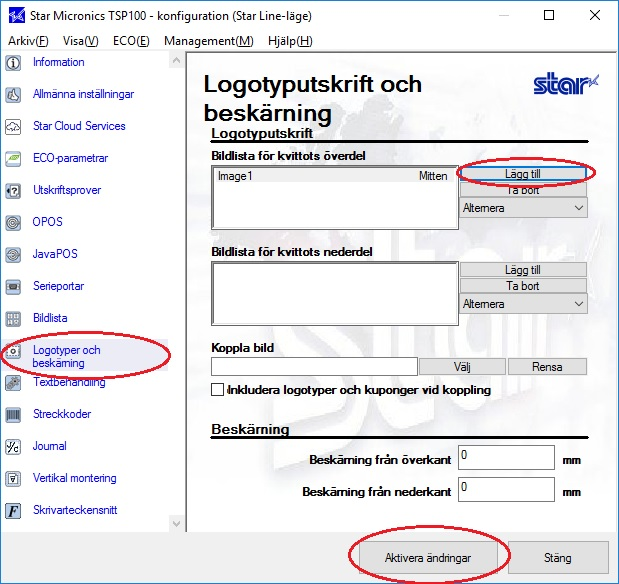
Task: Click the Journal icon in sidebar
Action: tap(13, 447)
